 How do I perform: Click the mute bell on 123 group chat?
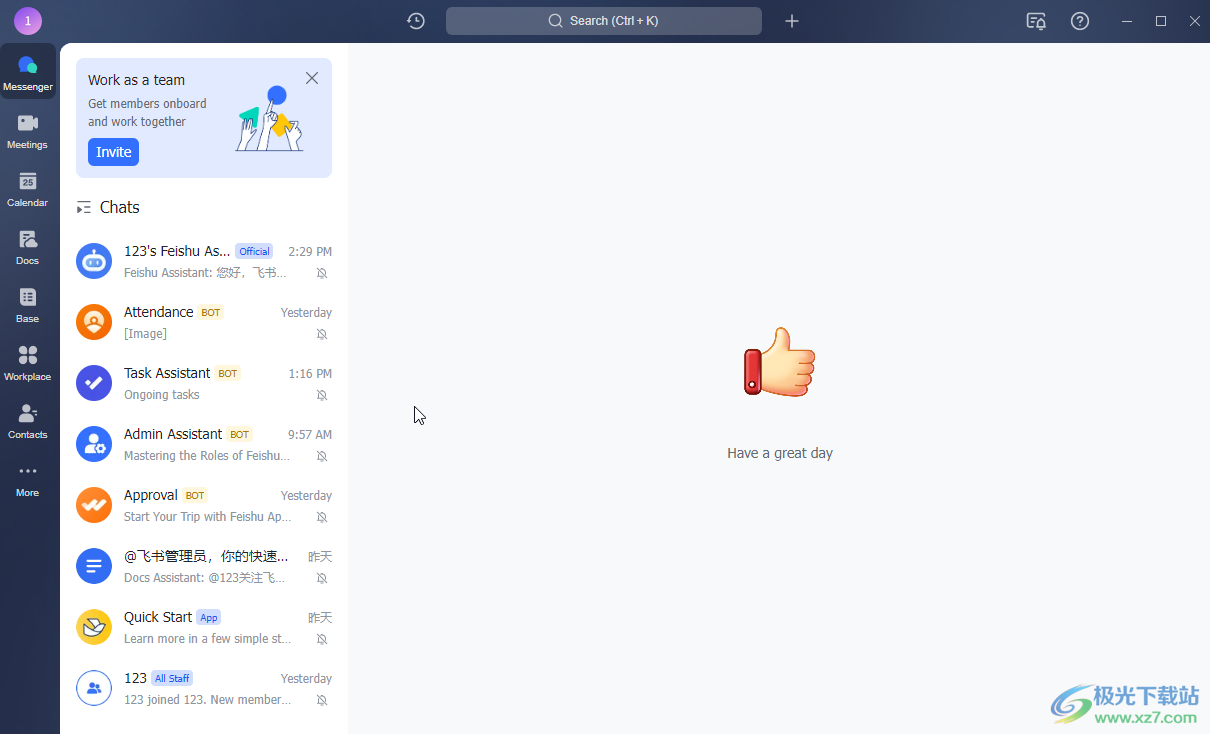pos(322,700)
